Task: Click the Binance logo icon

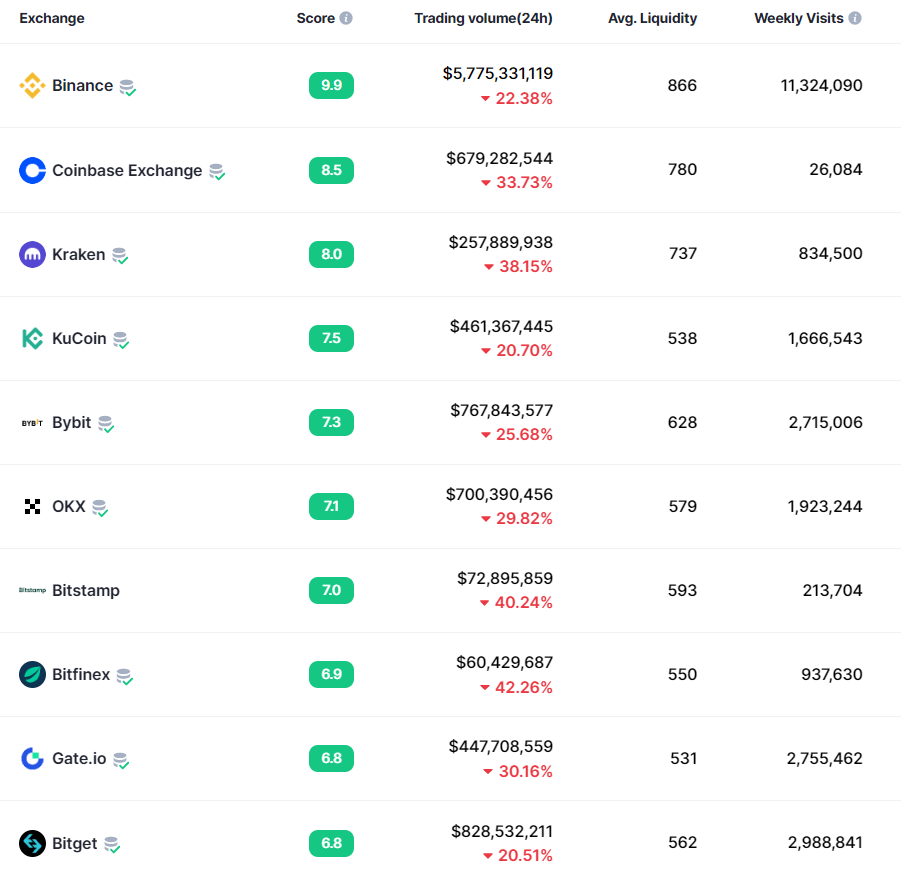Action: coord(32,86)
